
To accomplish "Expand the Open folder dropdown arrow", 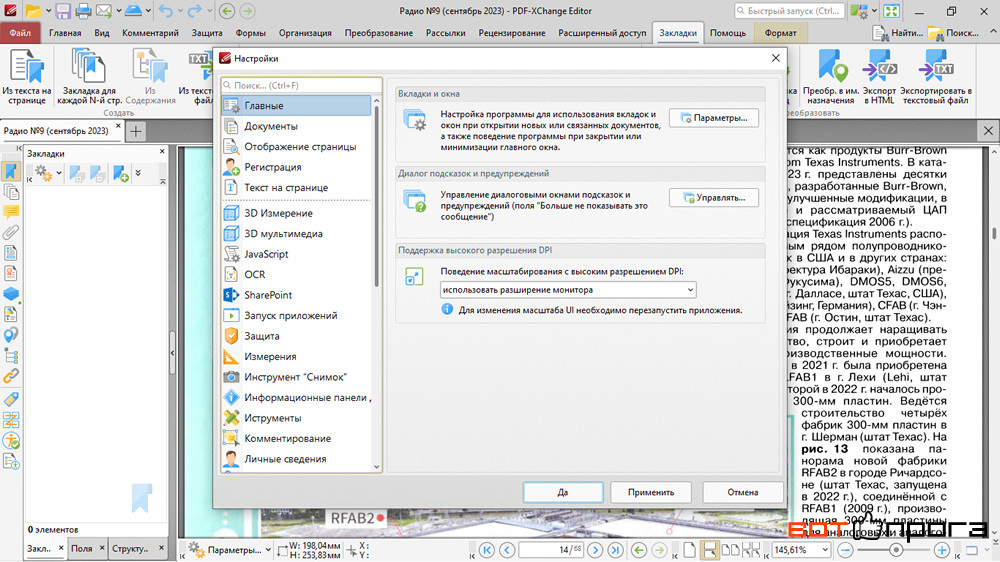I will (48, 11).
